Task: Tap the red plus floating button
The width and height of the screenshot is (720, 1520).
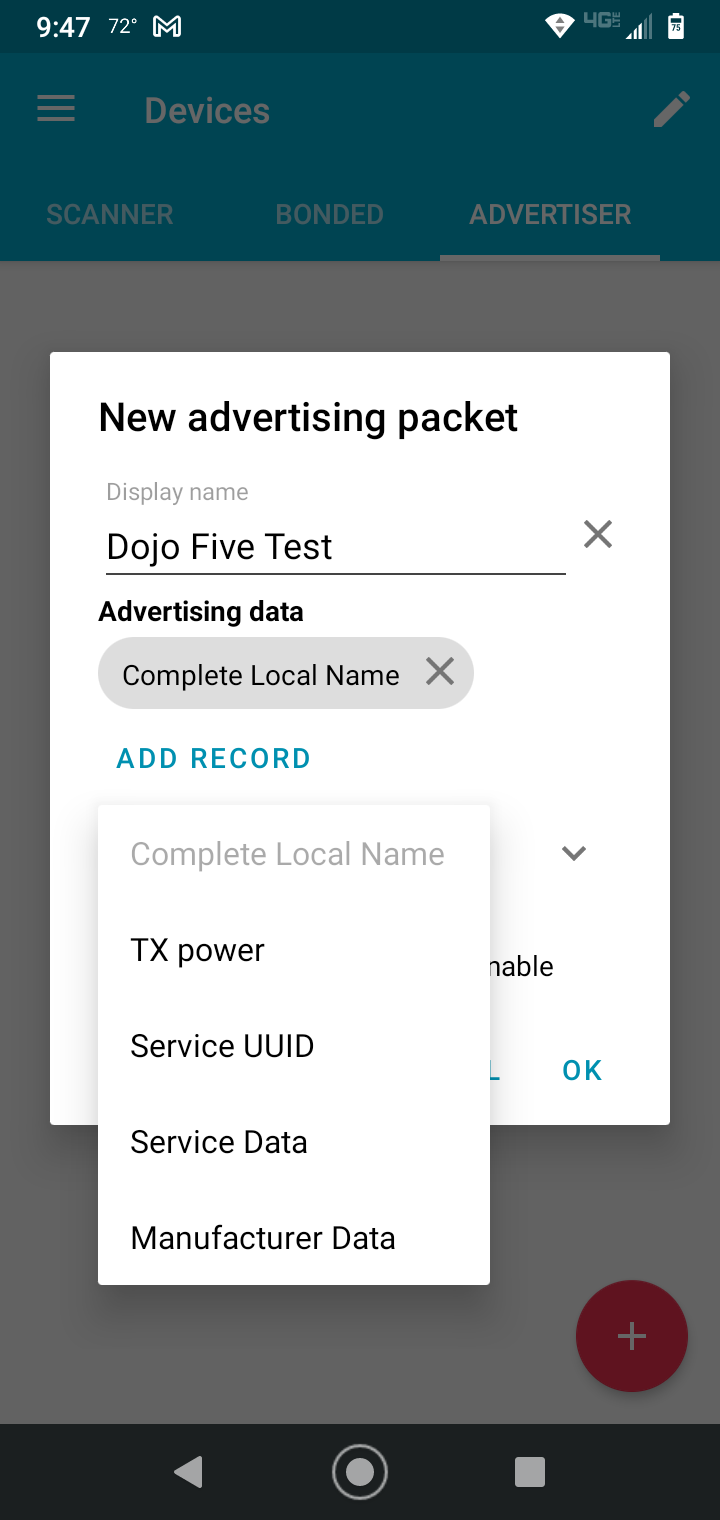Action: point(631,1336)
